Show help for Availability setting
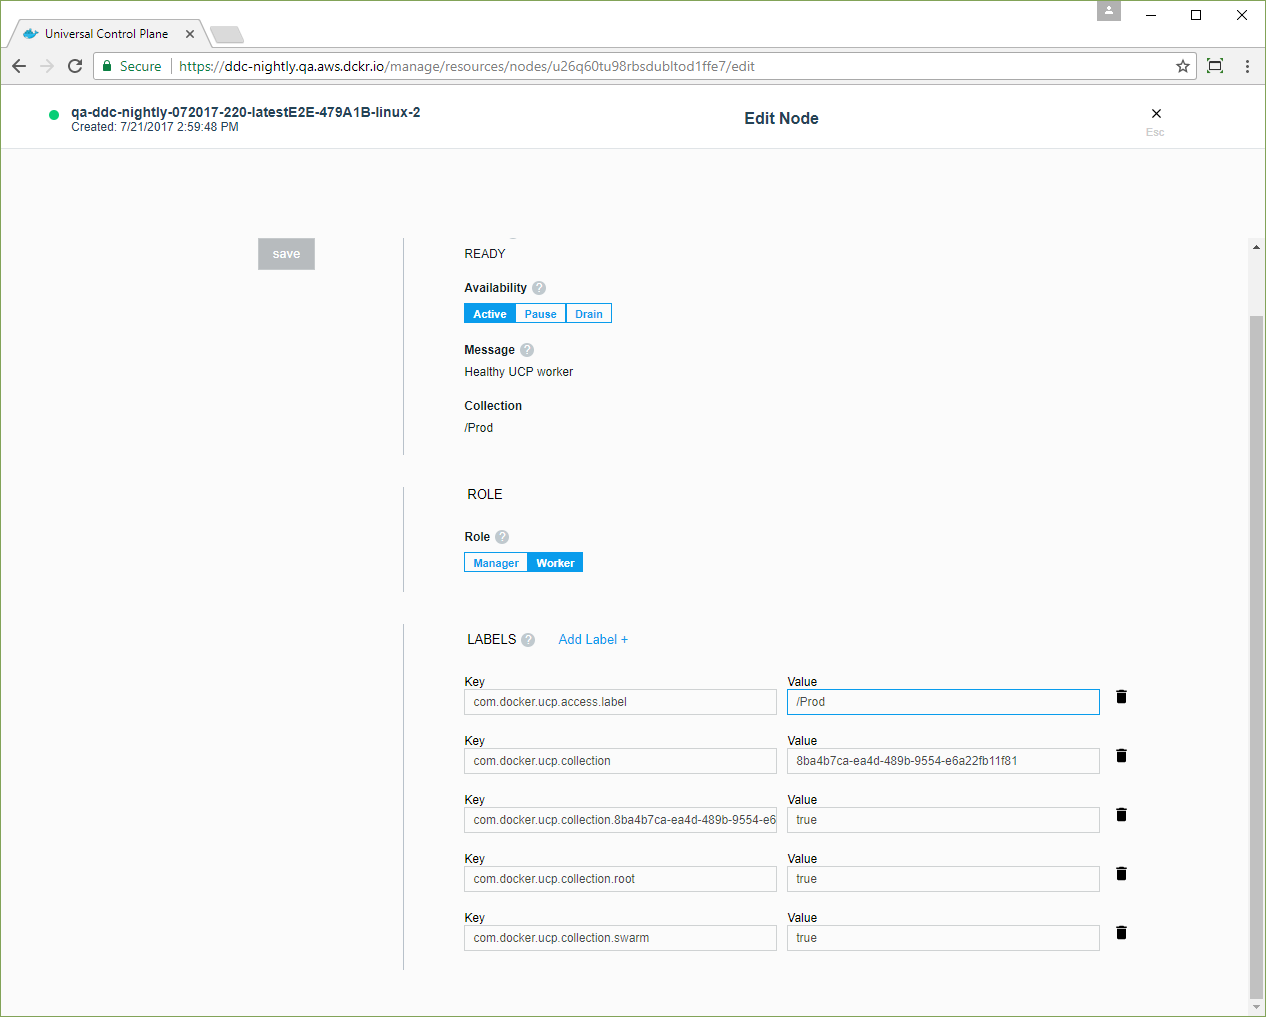This screenshot has height=1017, width=1266. [539, 288]
